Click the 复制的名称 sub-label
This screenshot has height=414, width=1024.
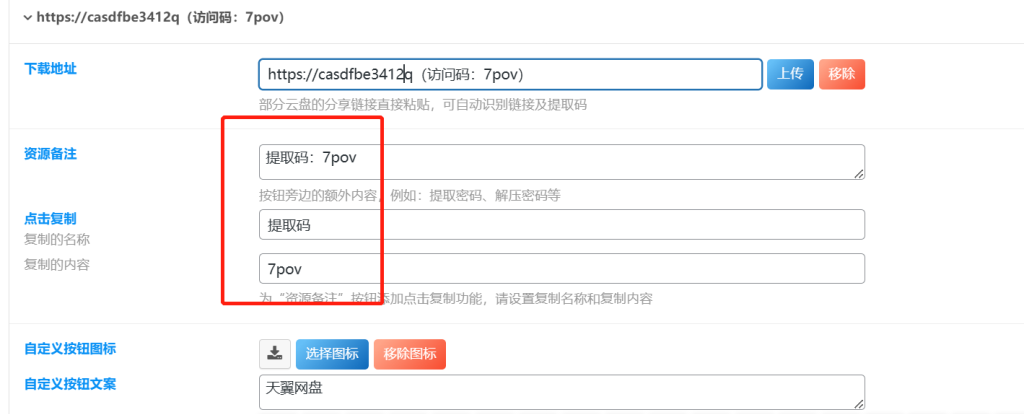(57, 239)
